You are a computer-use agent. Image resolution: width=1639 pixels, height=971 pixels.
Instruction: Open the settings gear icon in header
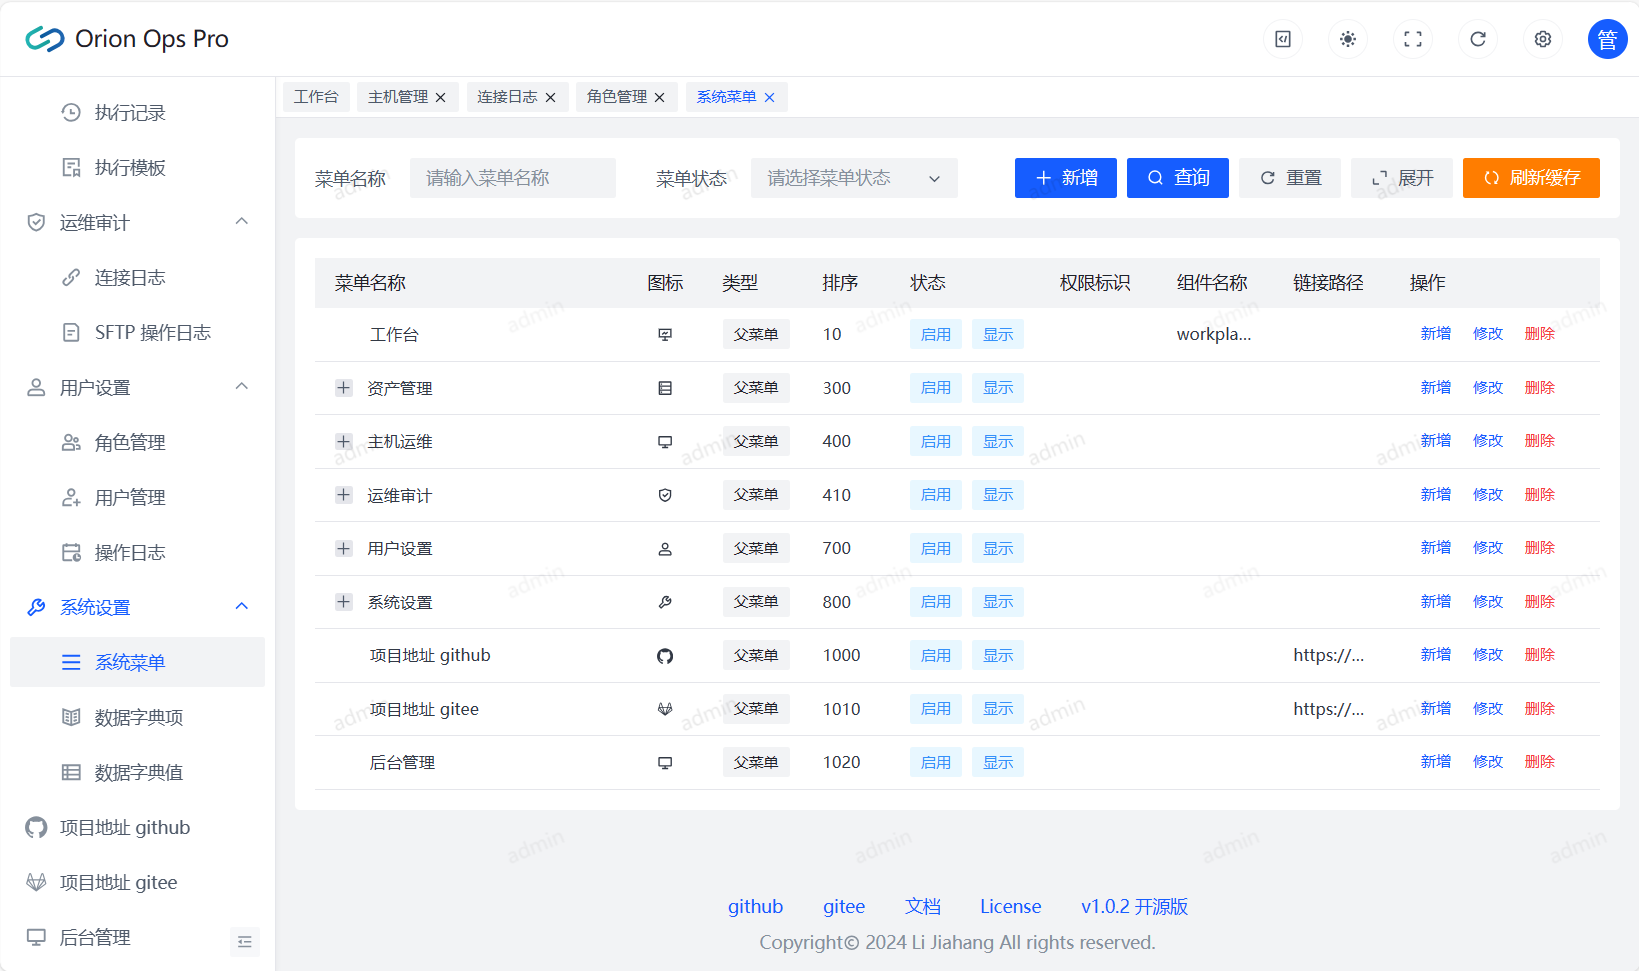point(1543,39)
